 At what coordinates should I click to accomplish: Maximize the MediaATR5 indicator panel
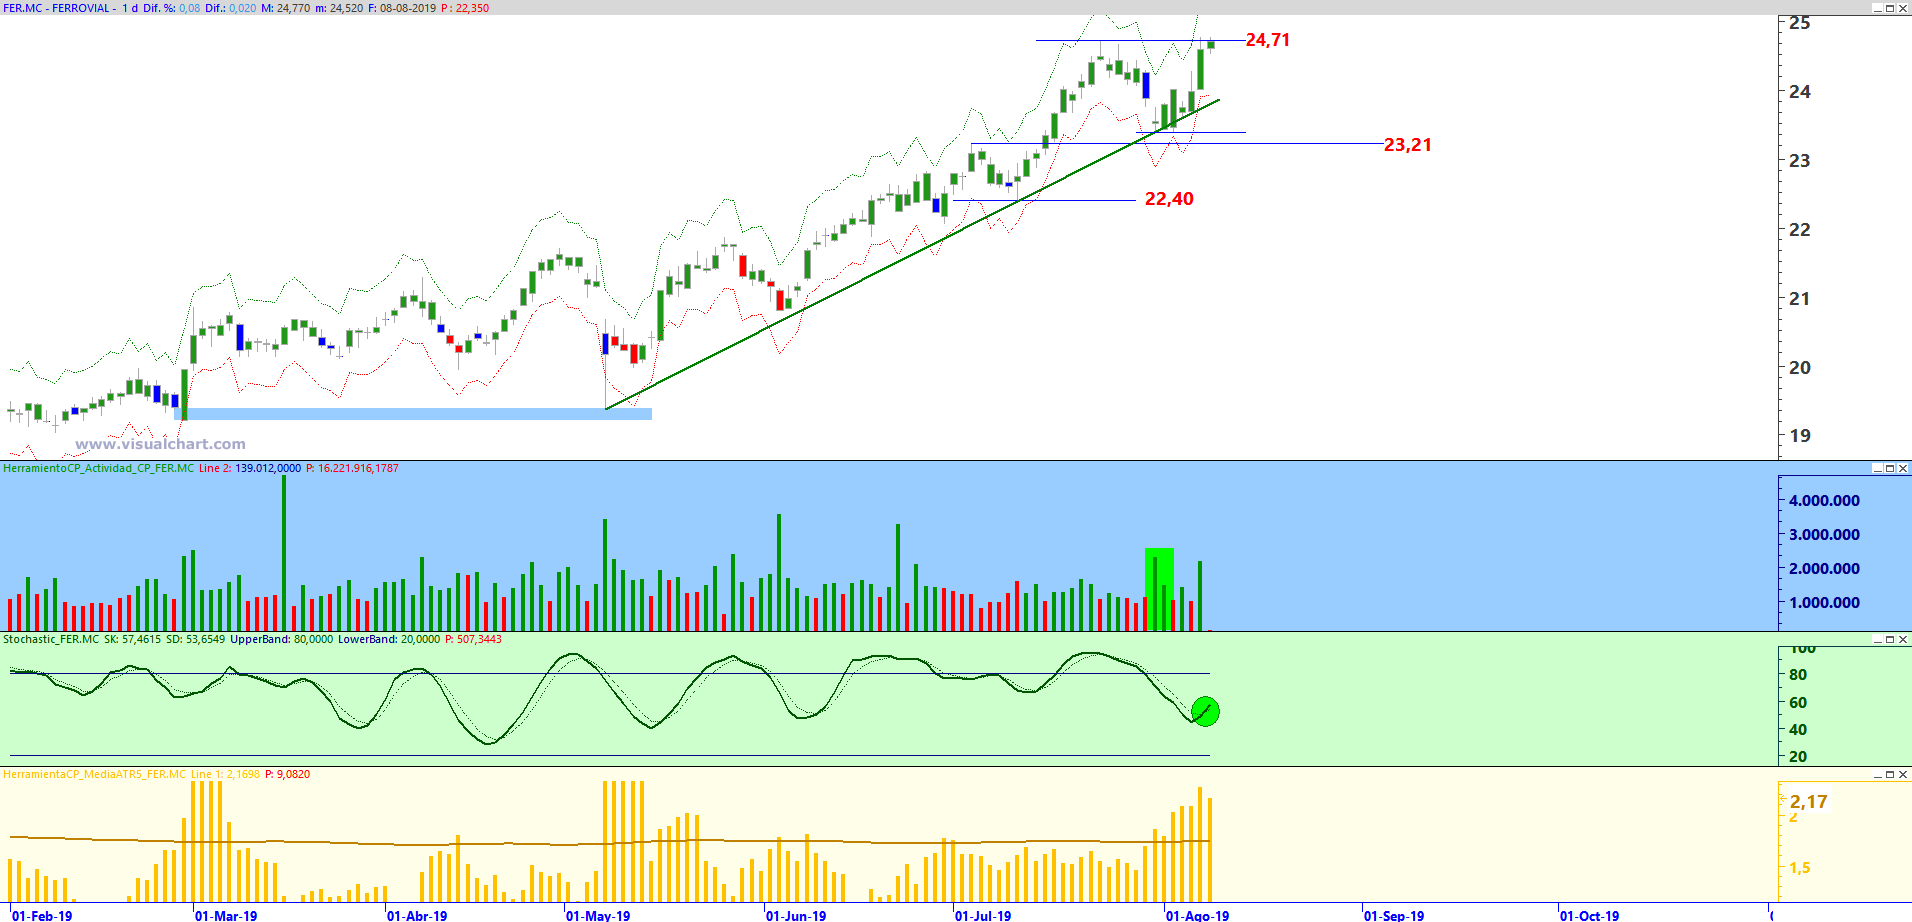point(1890,774)
